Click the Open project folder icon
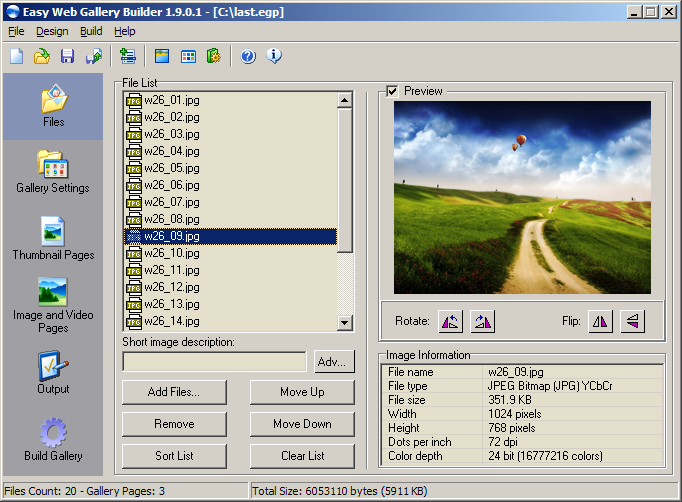The height and width of the screenshot is (502, 682). click(x=42, y=56)
